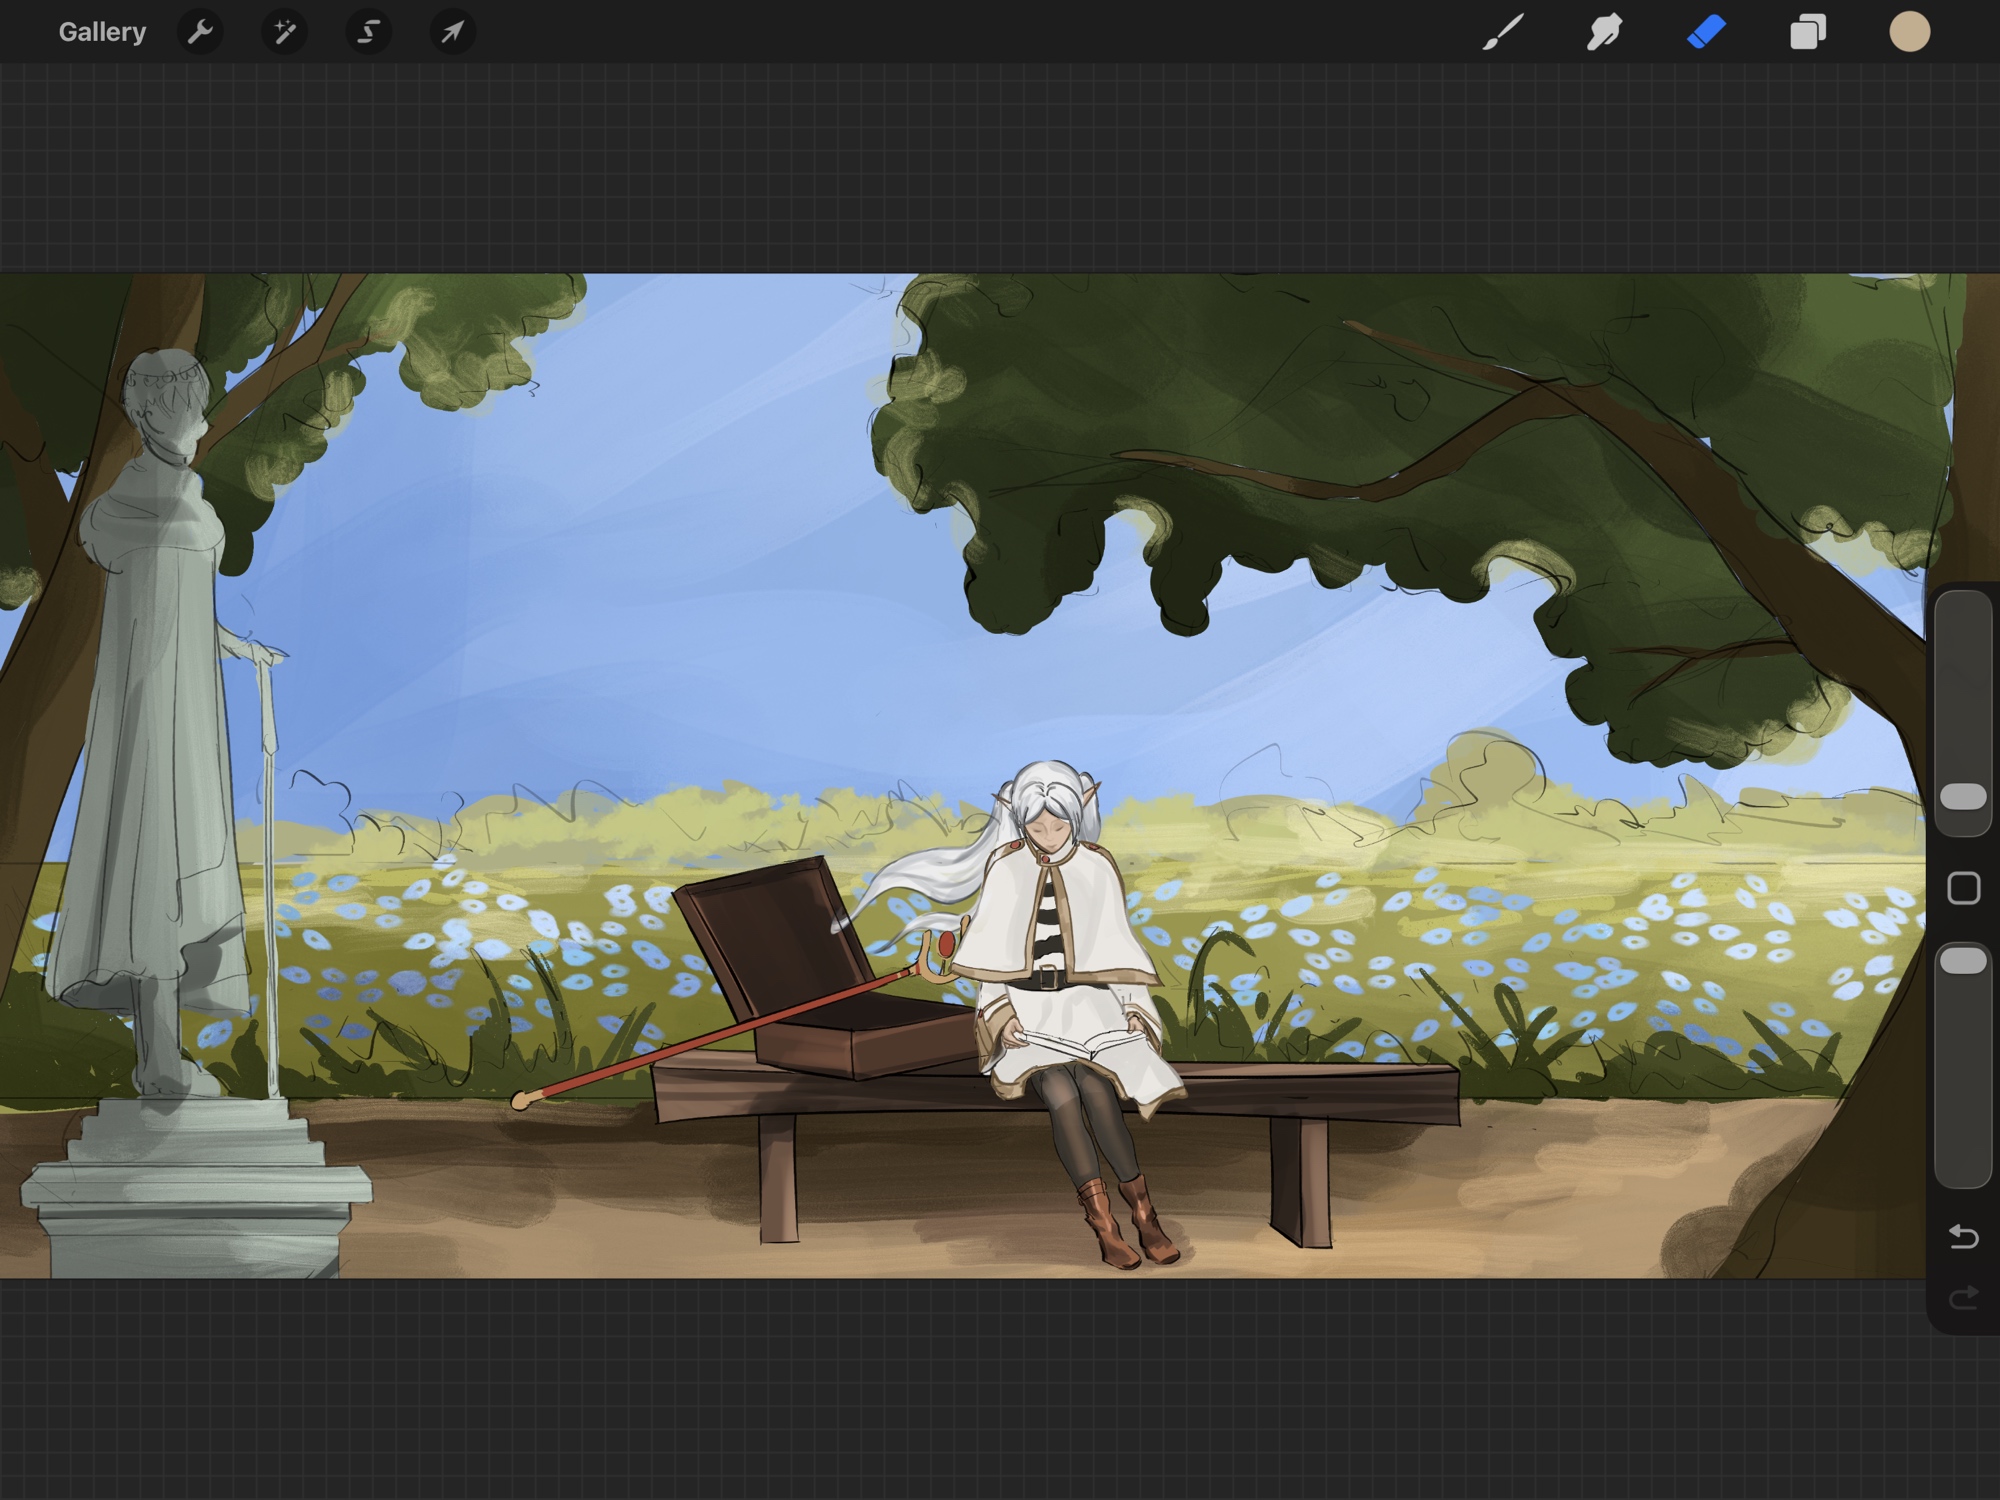Open the Actions wrench menu
The image size is (2000, 1500).
tap(200, 32)
